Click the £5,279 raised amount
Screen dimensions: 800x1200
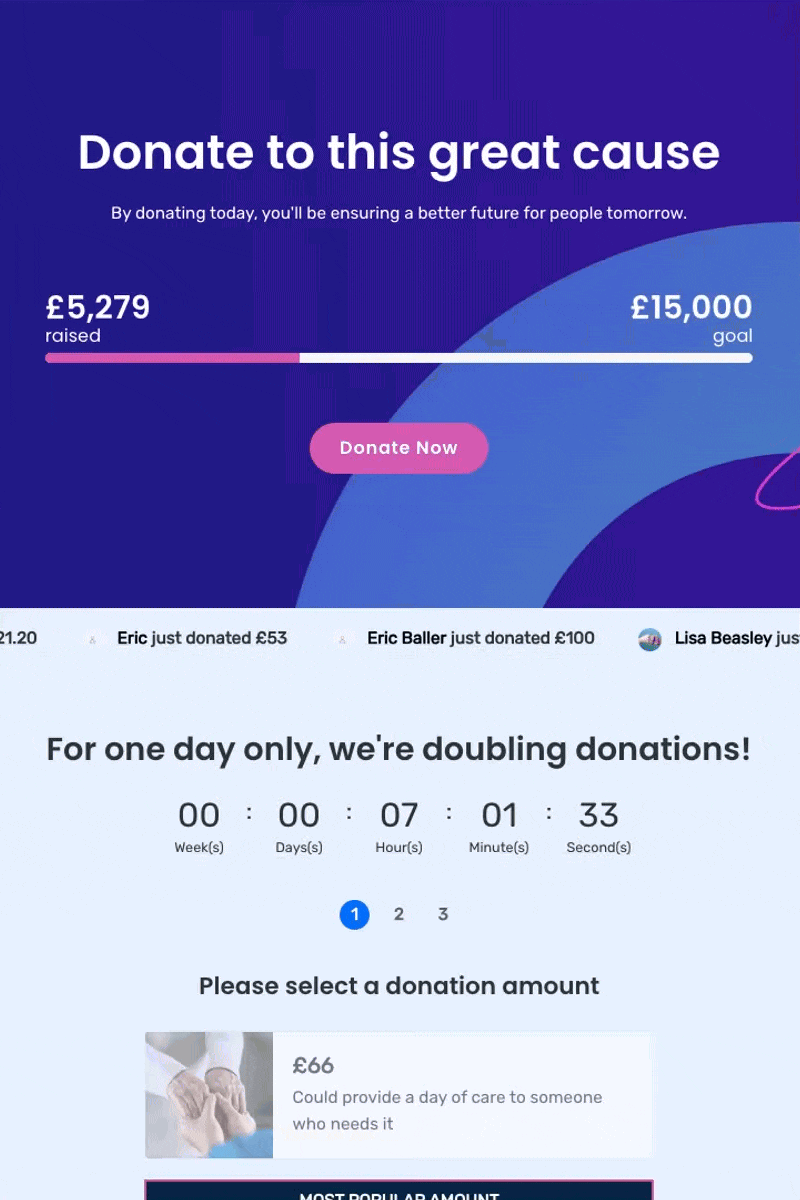tap(98, 307)
